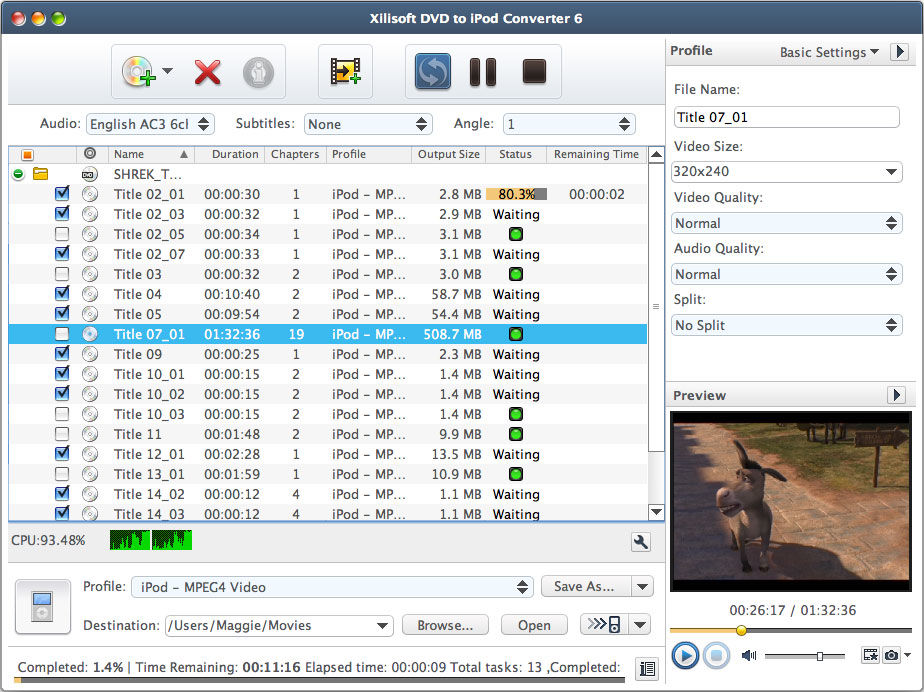This screenshot has width=924, height=692.
Task: Click the Browse button
Action: (x=445, y=625)
